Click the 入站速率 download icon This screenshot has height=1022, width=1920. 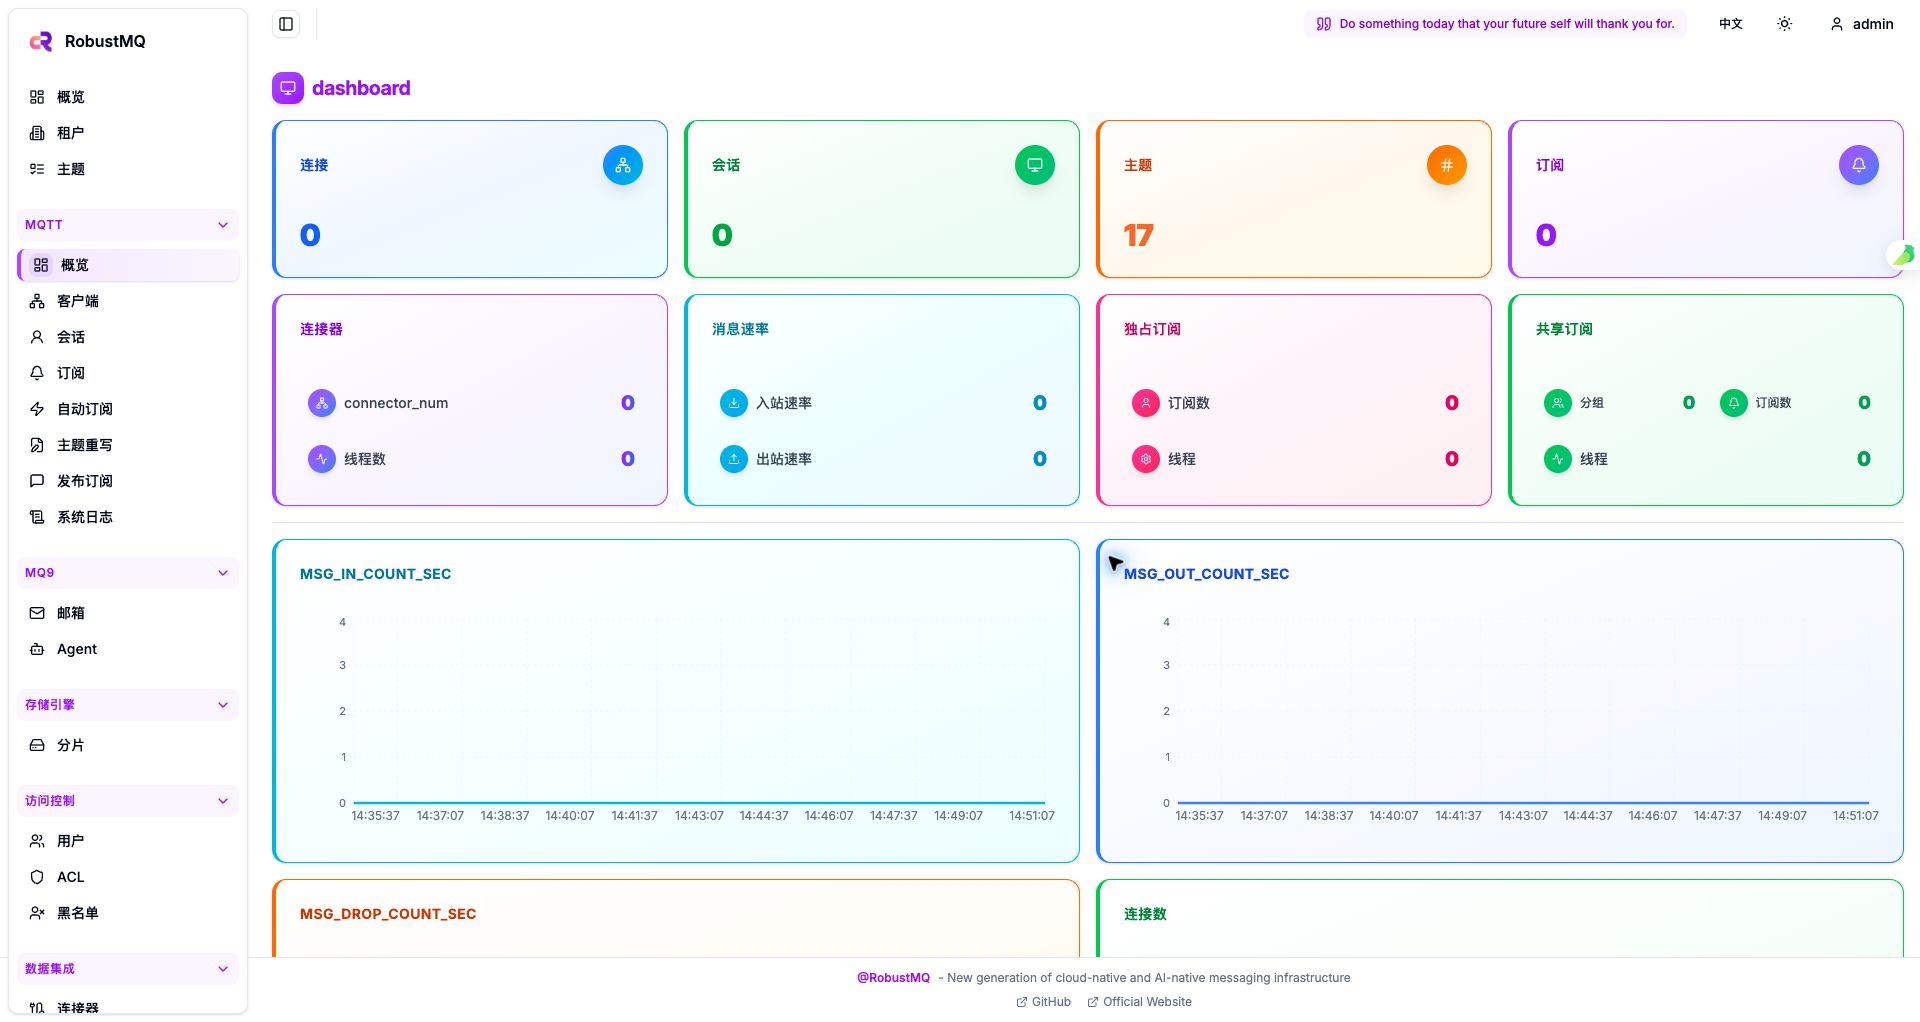coord(734,403)
